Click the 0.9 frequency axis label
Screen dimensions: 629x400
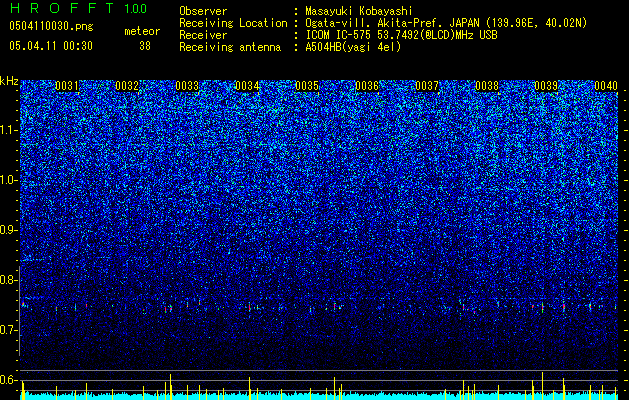tap(8, 230)
